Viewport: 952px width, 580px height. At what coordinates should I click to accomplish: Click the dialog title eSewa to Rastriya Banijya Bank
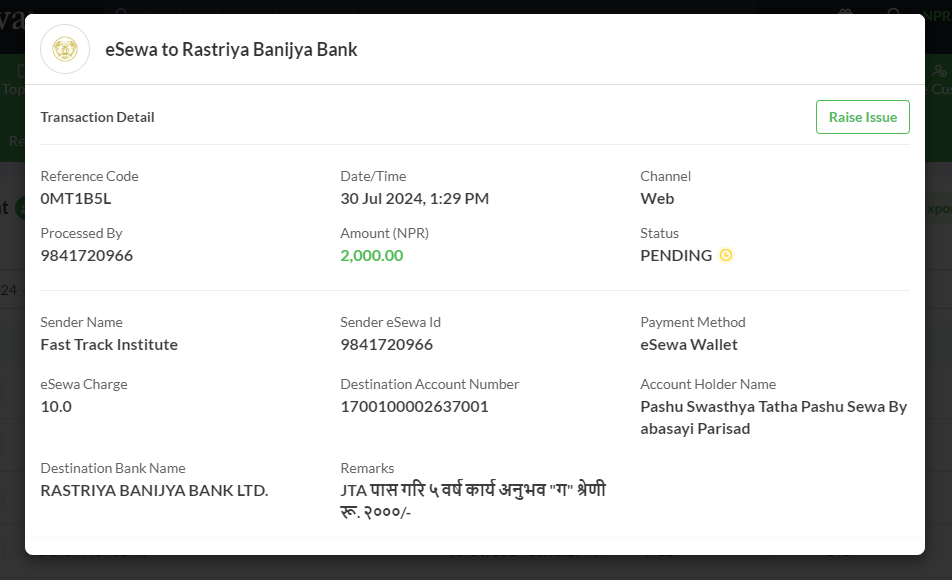point(231,49)
